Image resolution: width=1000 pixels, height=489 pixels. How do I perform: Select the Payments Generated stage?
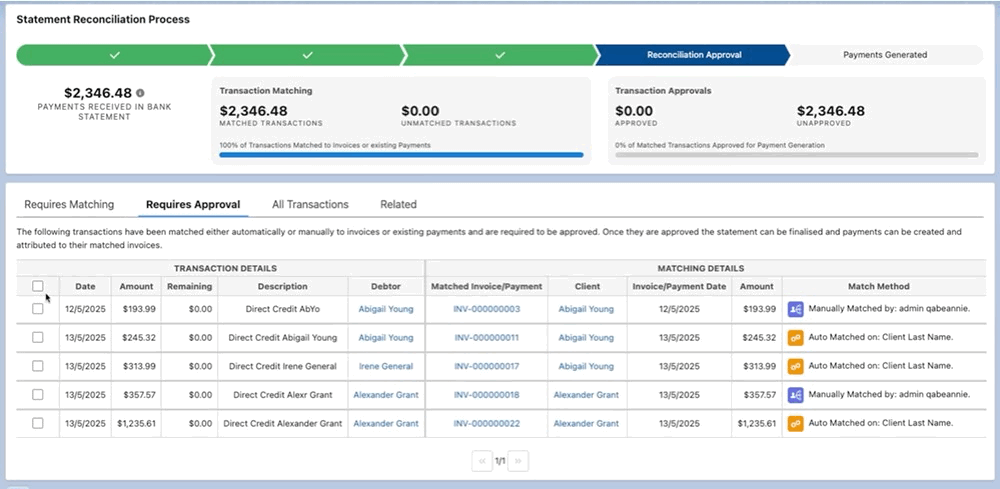[x=885, y=55]
